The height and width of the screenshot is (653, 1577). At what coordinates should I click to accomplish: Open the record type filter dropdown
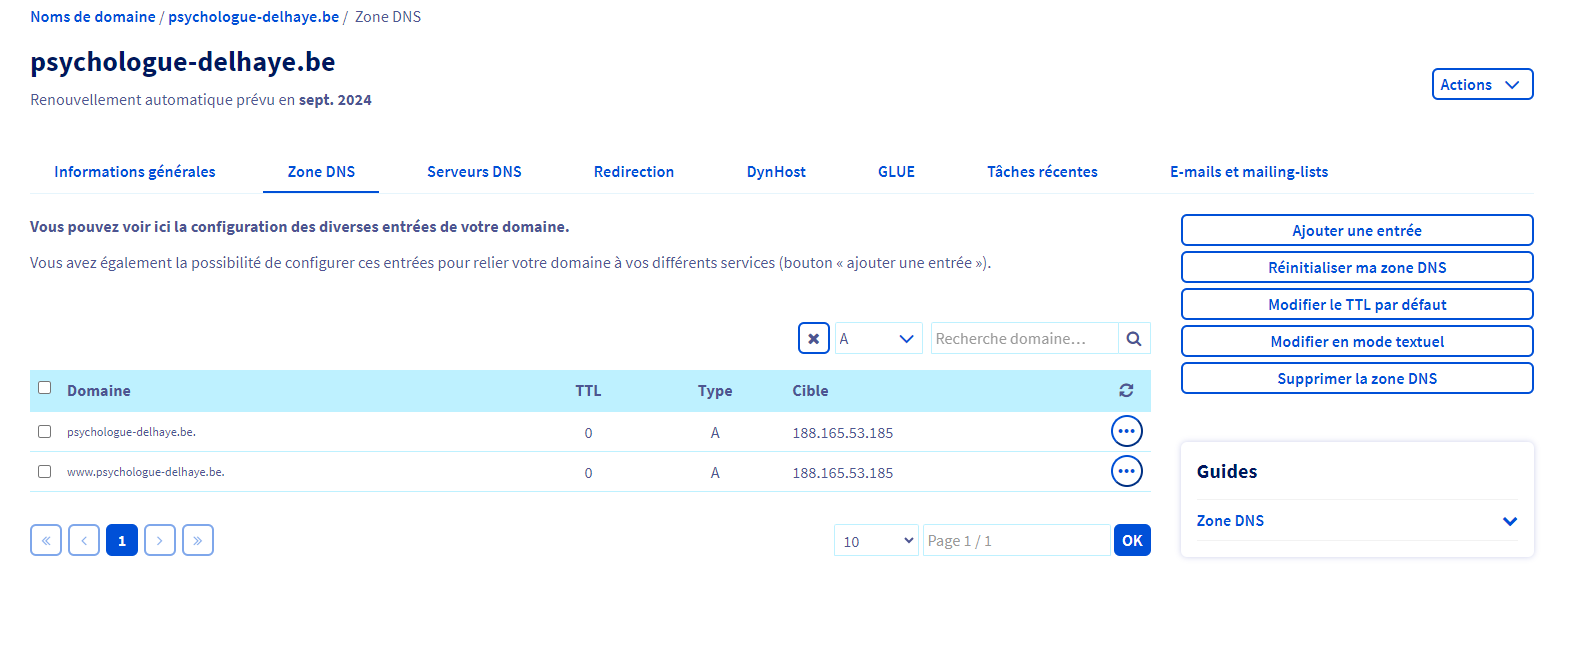coord(878,339)
